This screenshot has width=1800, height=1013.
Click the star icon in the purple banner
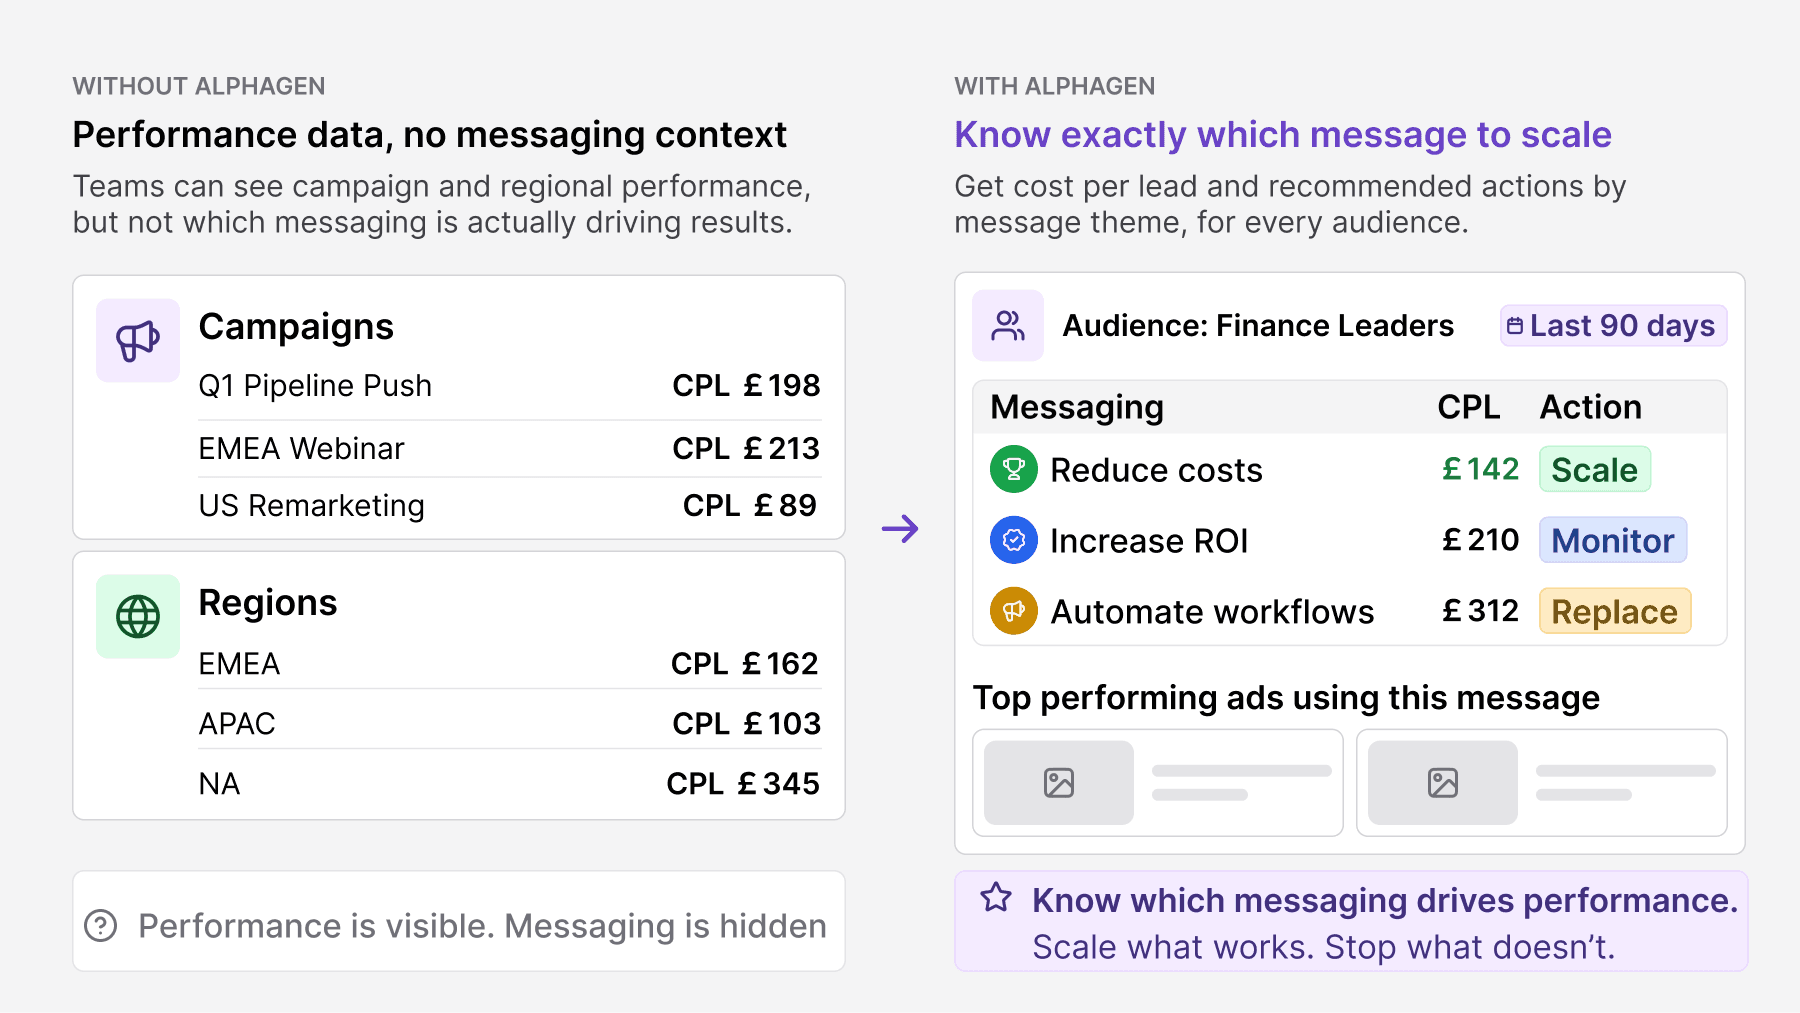click(x=996, y=897)
